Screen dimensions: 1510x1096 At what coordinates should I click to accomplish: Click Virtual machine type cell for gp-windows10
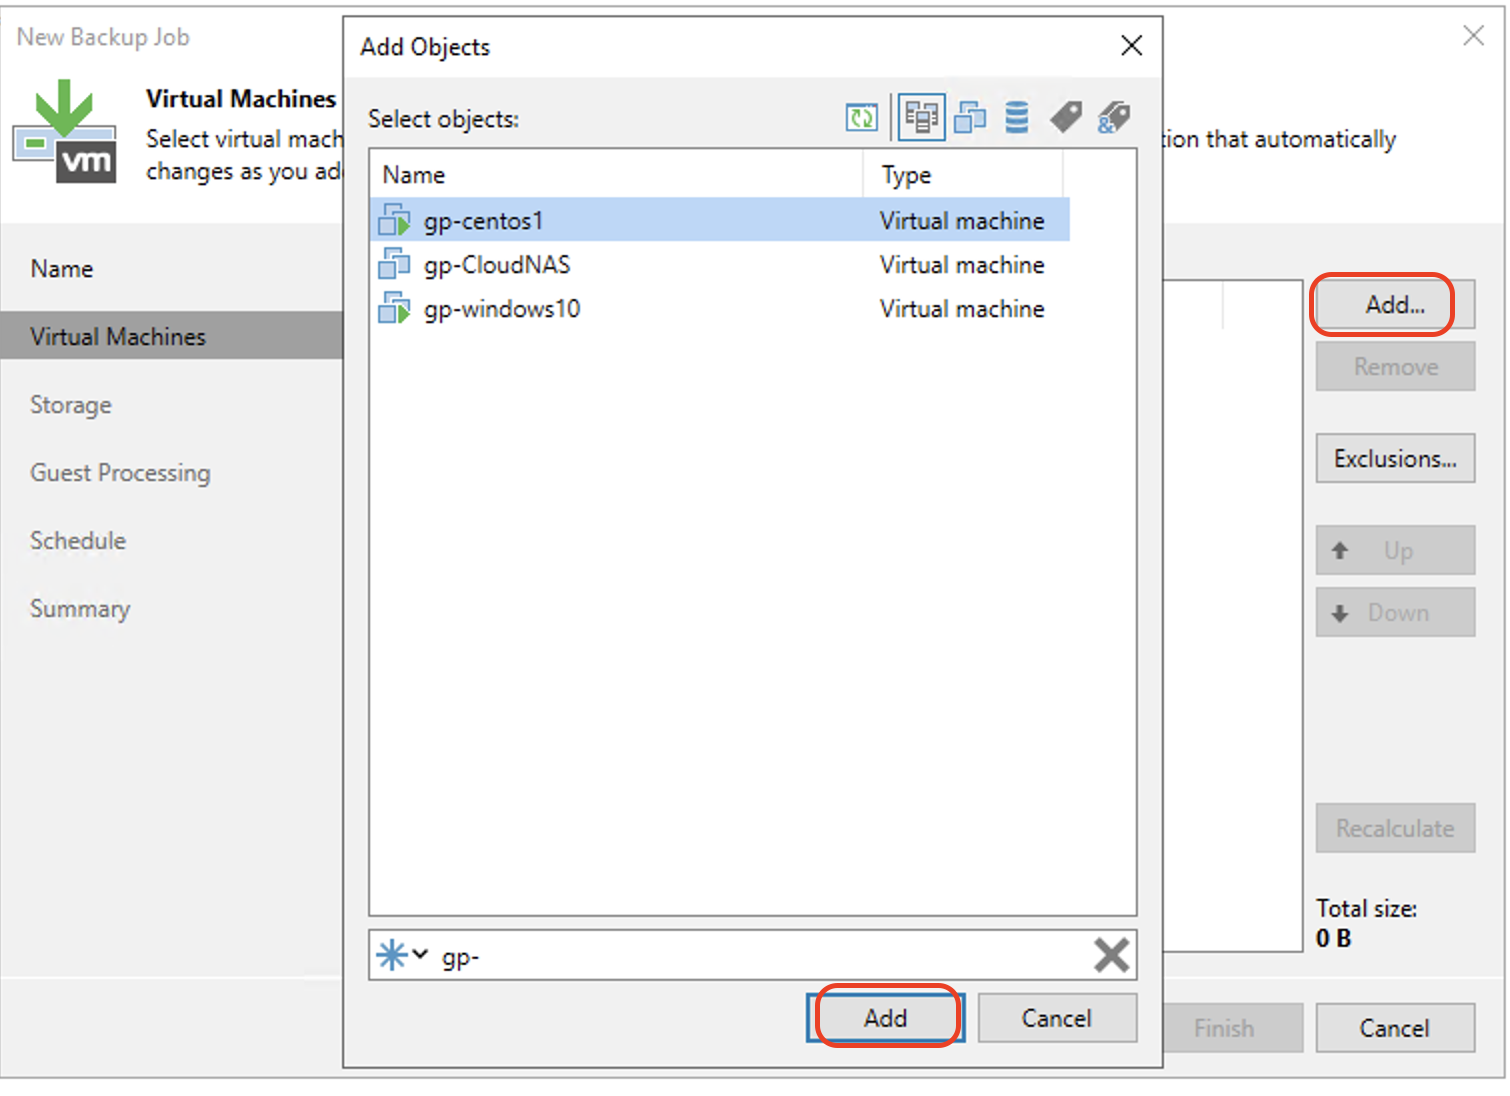click(x=962, y=308)
